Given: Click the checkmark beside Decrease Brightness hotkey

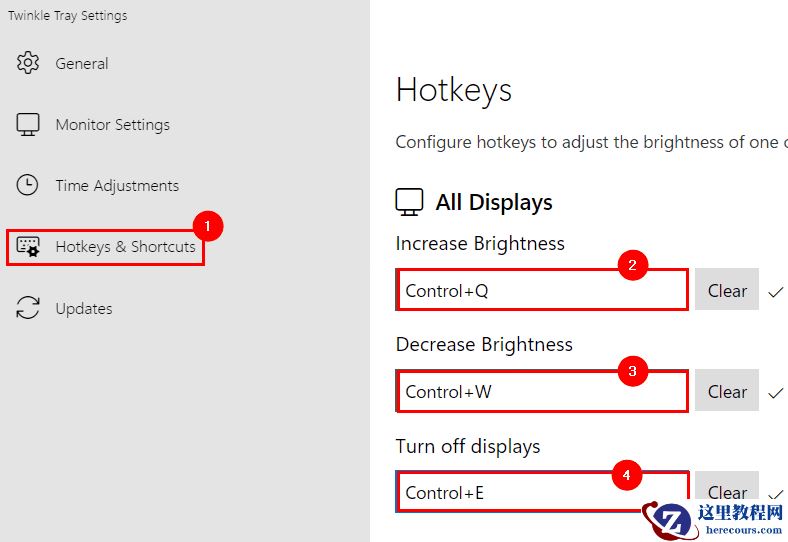Looking at the screenshot, I should click(776, 392).
